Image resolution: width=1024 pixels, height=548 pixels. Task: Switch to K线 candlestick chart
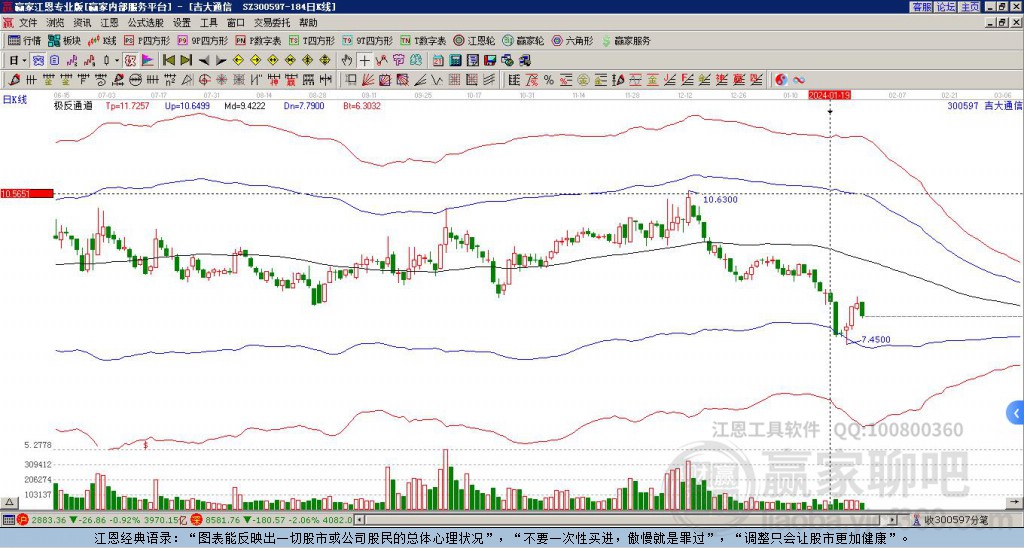click(102, 40)
